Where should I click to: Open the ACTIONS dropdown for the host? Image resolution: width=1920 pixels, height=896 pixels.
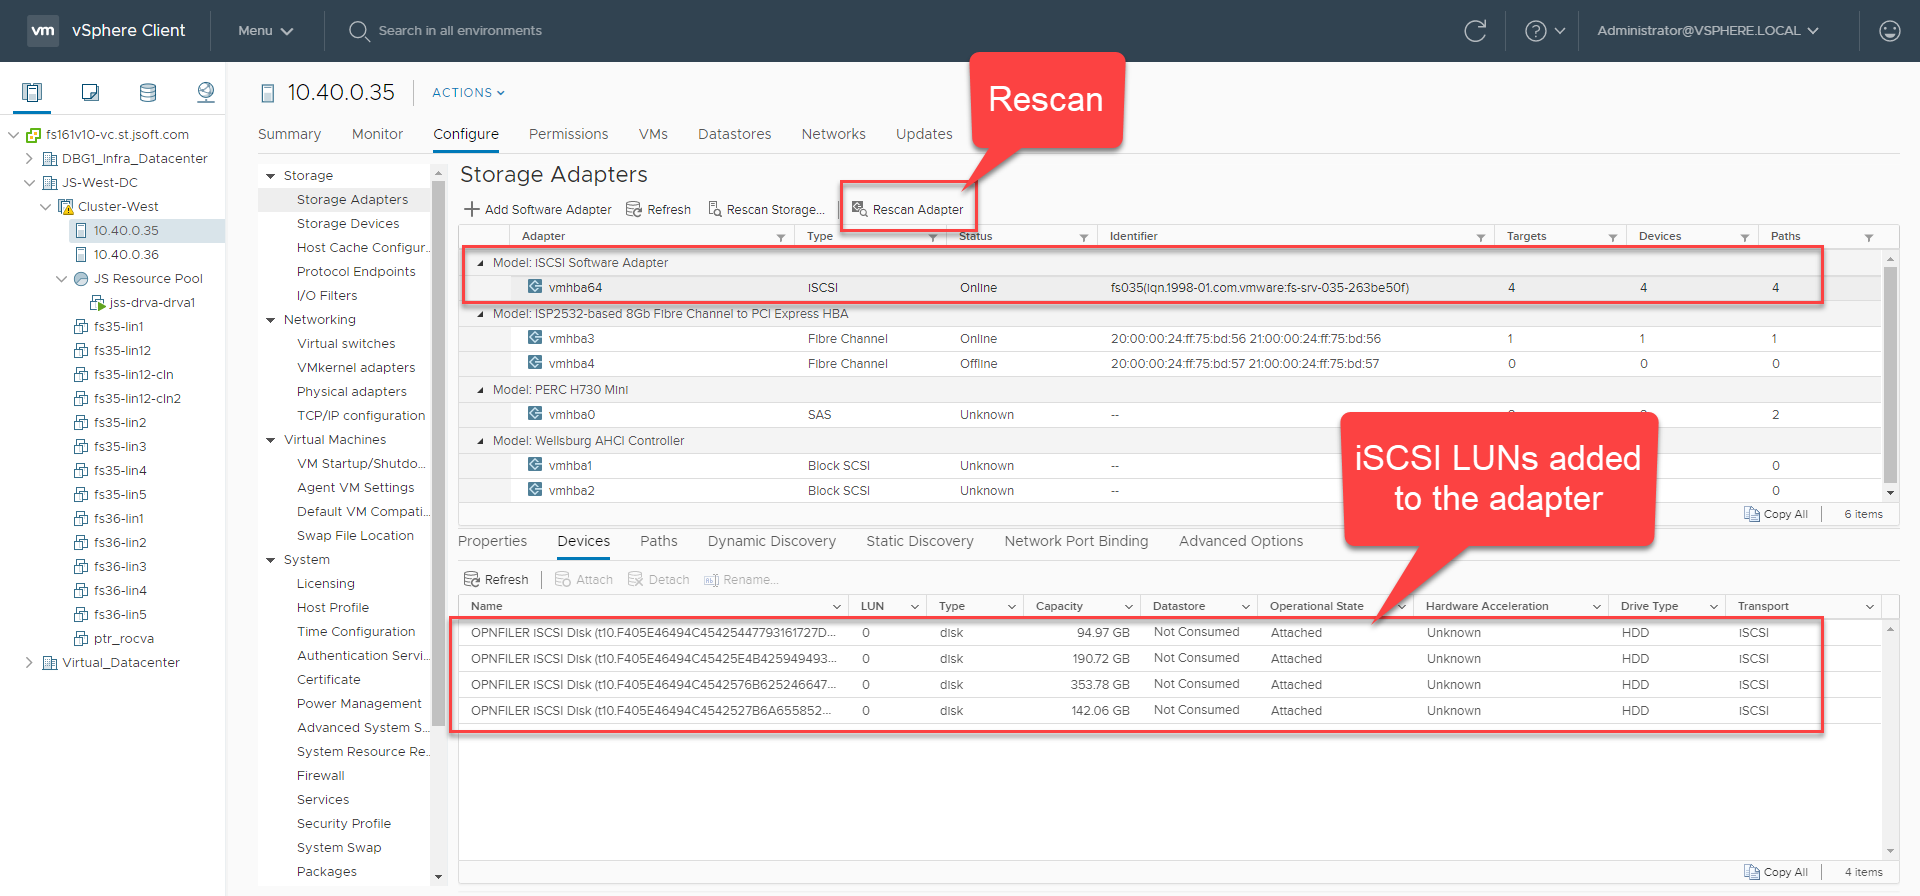pyautogui.click(x=468, y=93)
